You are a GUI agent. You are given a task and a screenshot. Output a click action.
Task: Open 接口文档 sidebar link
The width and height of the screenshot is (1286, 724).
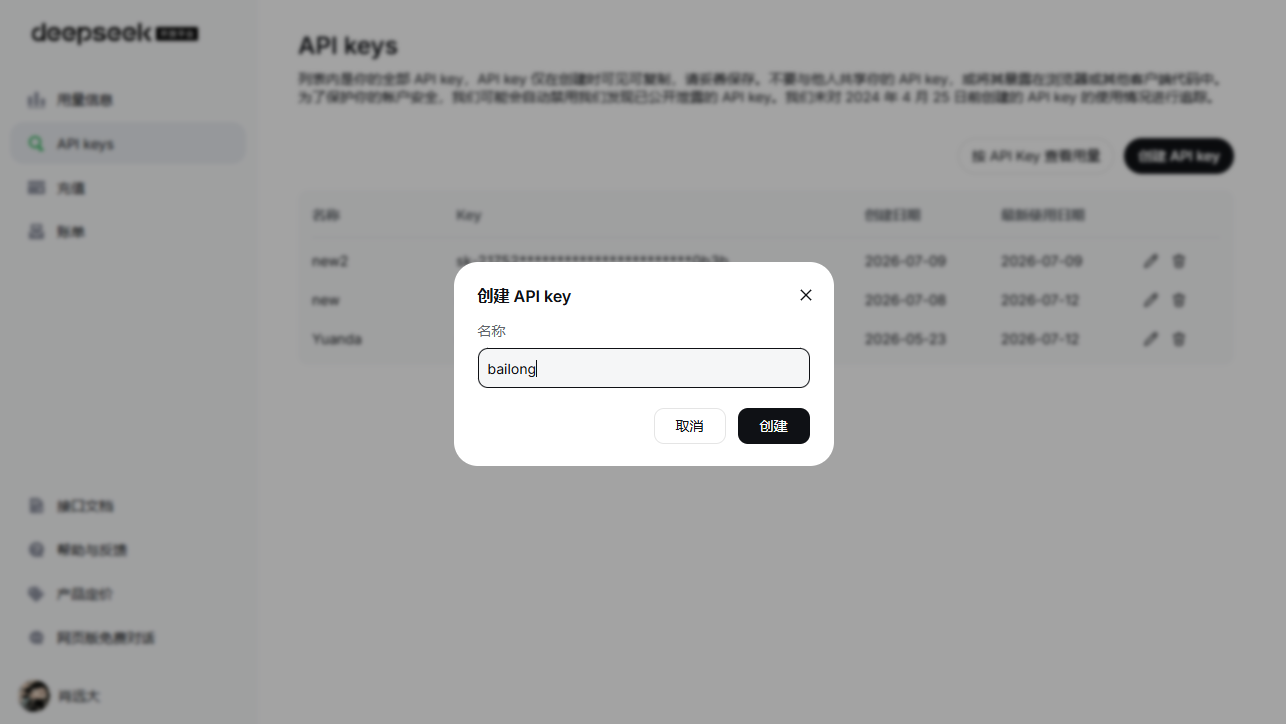coord(128,506)
